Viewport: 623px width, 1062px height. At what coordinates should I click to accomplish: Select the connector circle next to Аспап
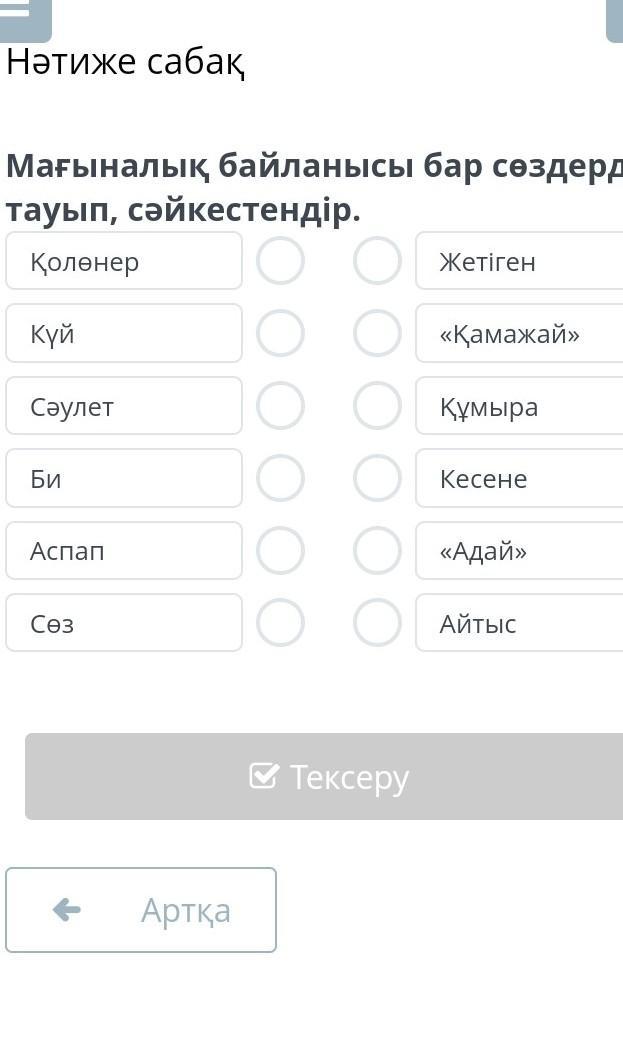[280, 551]
